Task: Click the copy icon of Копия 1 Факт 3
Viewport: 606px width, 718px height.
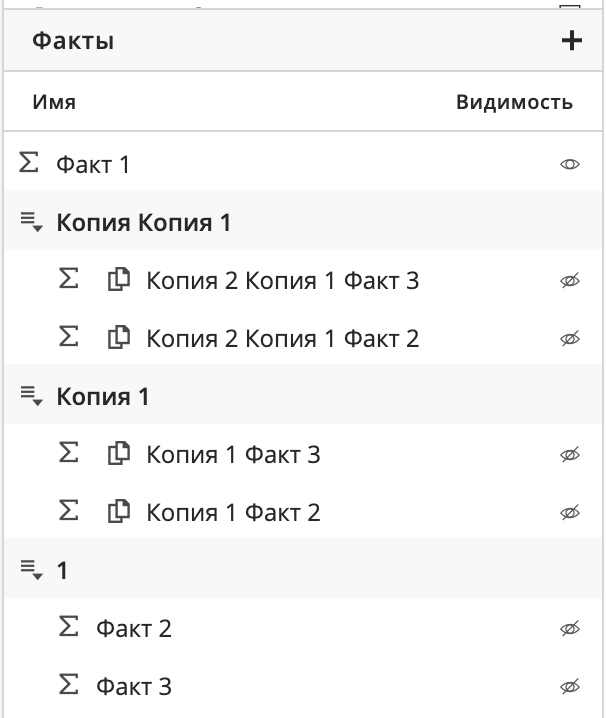Action: 119,455
